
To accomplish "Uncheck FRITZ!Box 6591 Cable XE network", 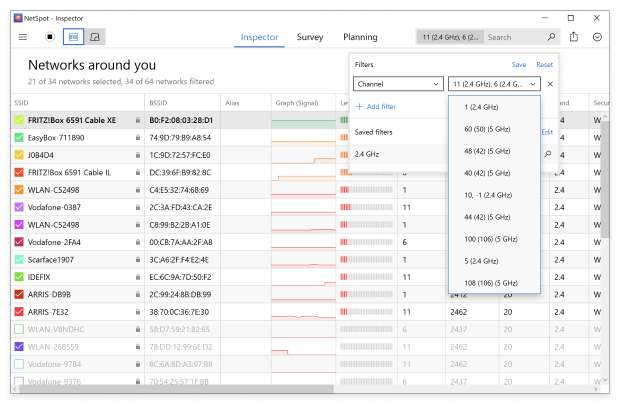I will point(19,120).
